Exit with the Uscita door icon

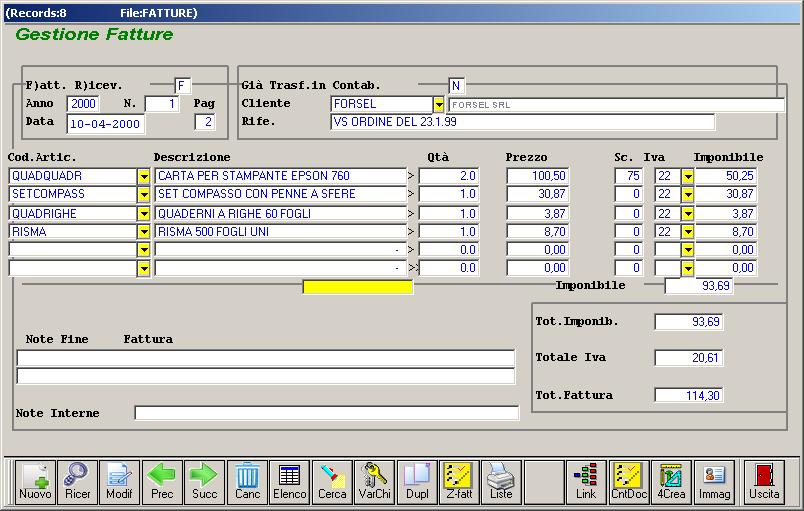[x=764, y=482]
